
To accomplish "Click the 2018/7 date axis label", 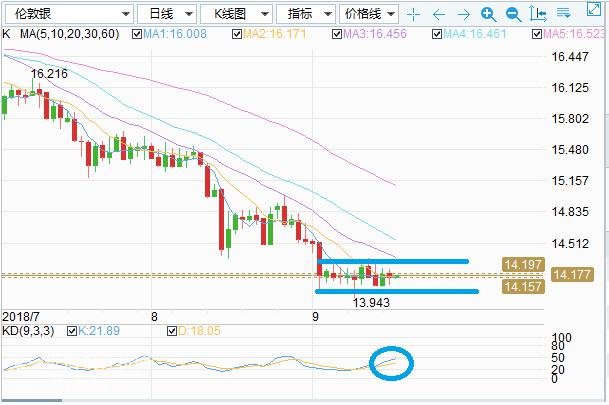I will [x=21, y=316].
